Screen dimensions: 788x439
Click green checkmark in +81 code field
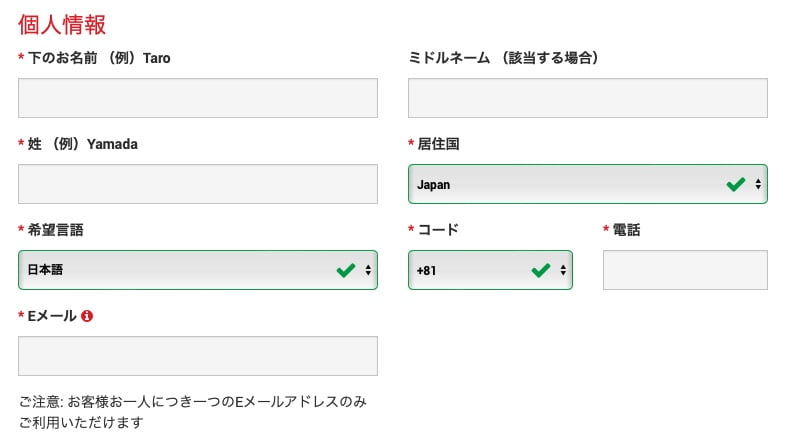point(541,270)
